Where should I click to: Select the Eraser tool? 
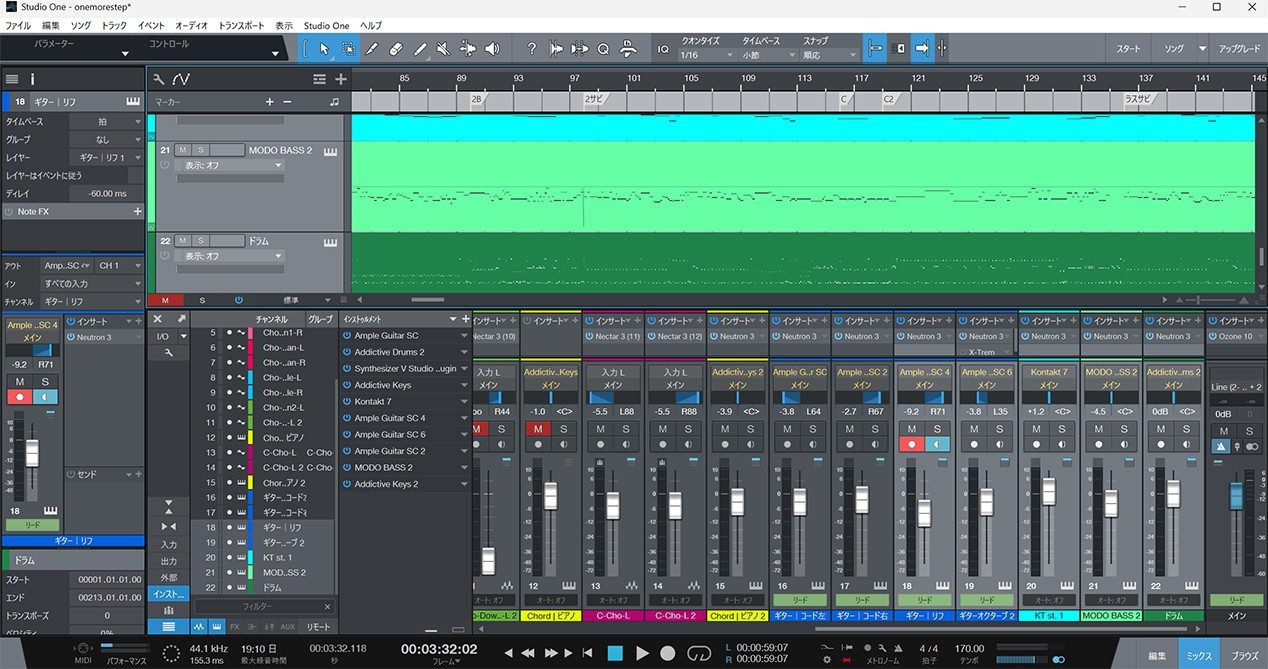point(396,48)
